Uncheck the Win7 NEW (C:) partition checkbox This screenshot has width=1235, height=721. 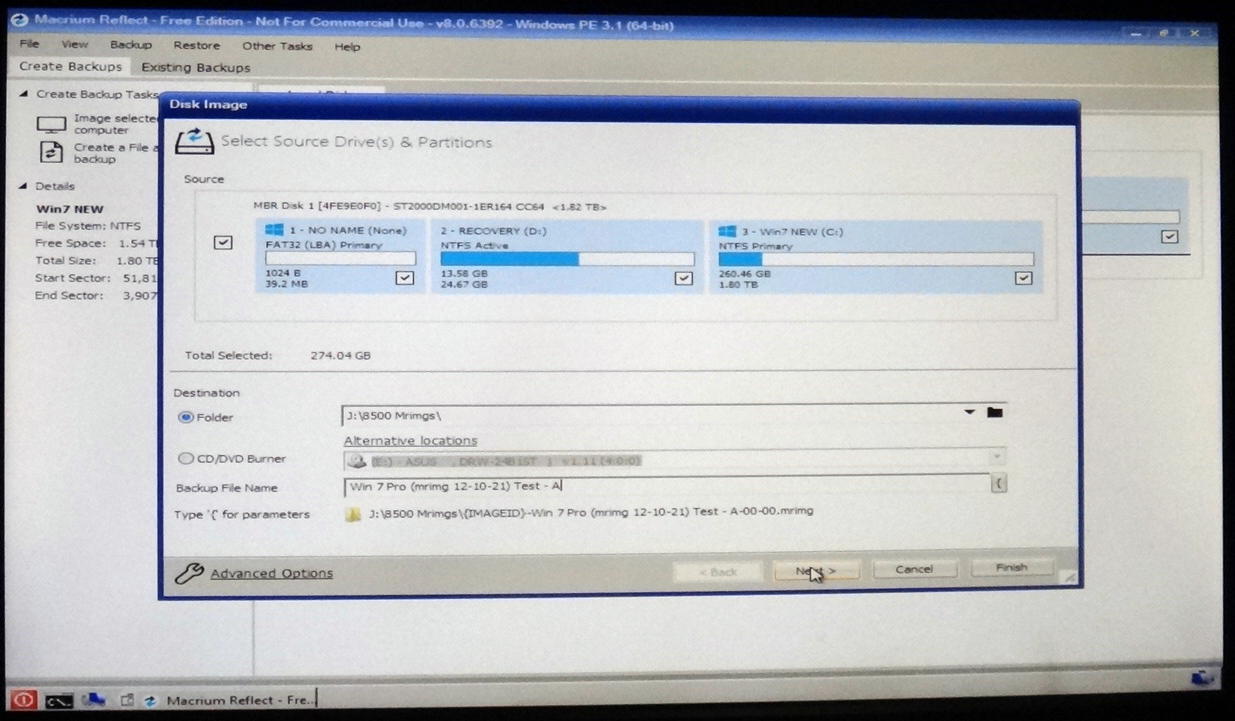click(x=1023, y=278)
